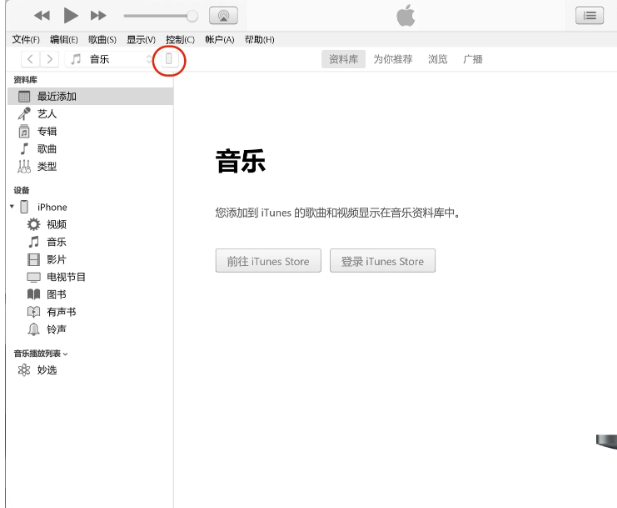Open 铃声 under iPhone
617x508 pixels.
click(90, 329)
